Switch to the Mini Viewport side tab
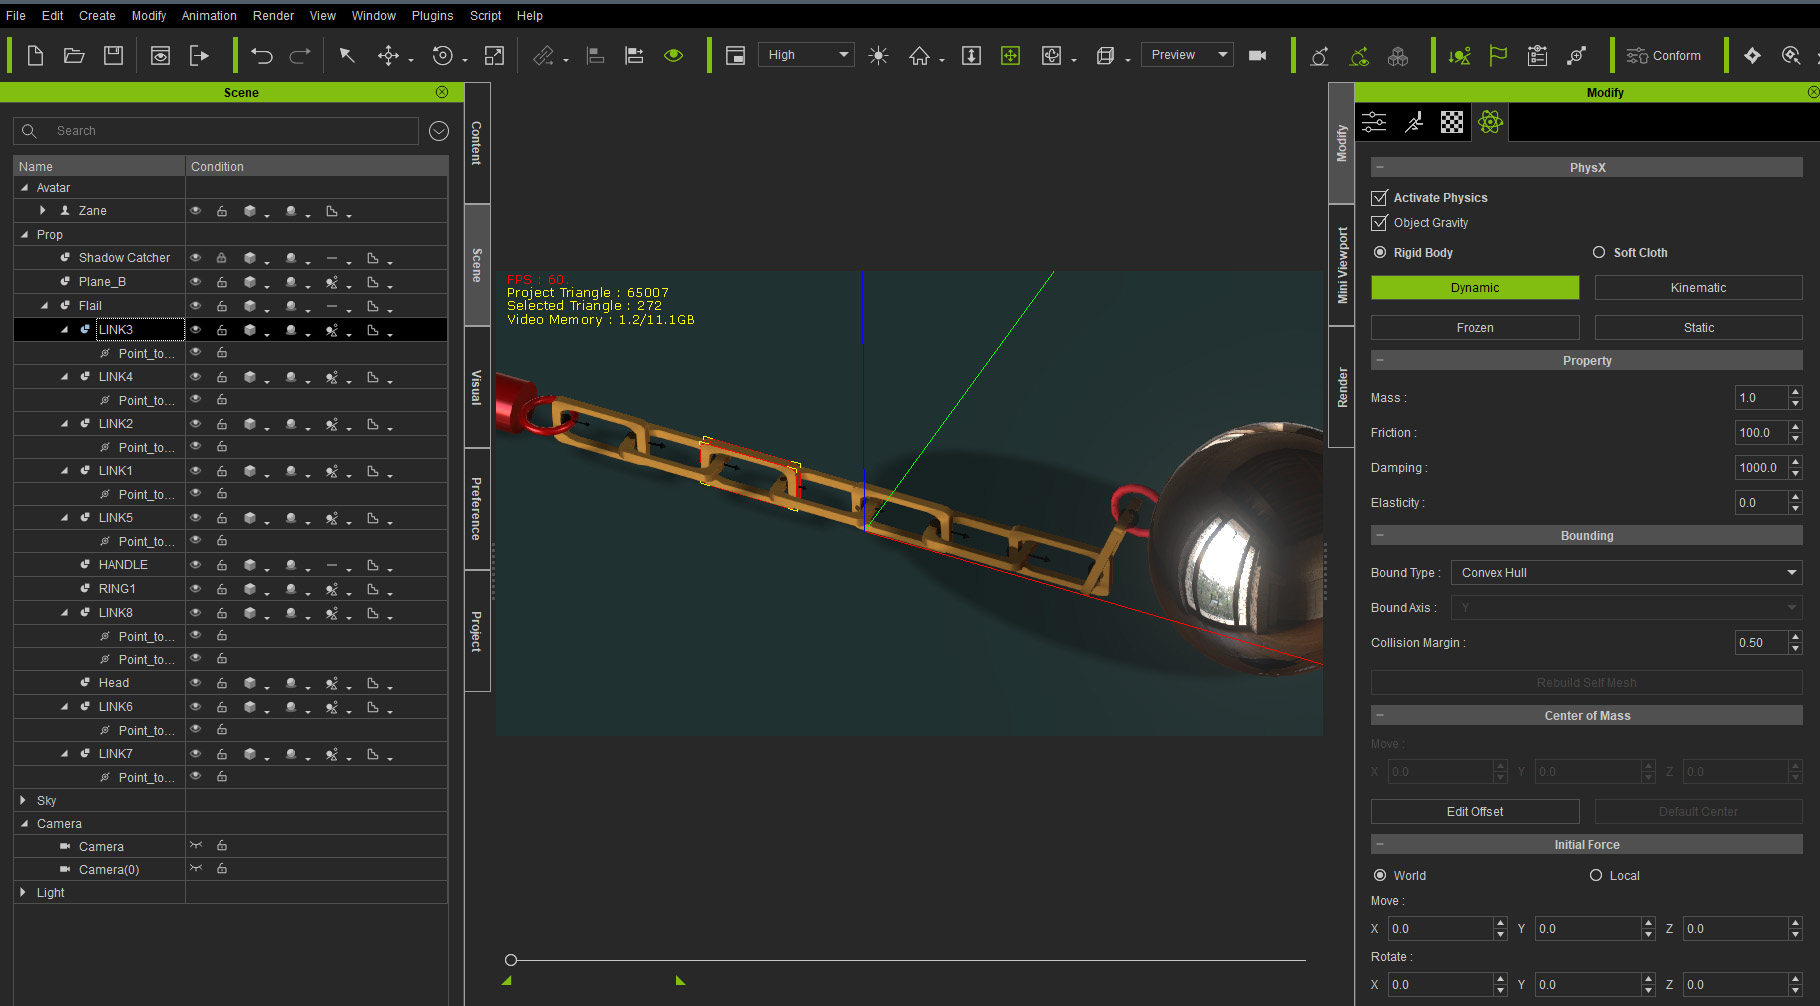The image size is (1820, 1006). [x=1341, y=265]
